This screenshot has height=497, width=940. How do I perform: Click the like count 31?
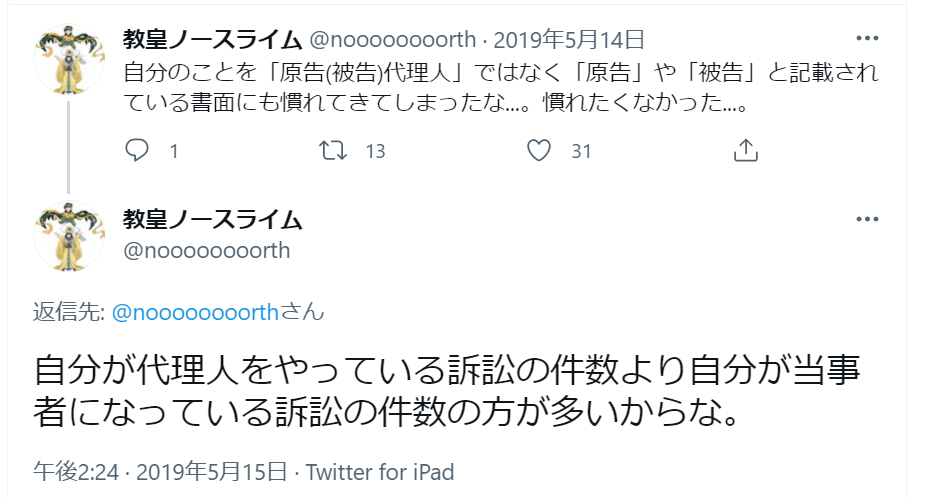click(x=581, y=151)
